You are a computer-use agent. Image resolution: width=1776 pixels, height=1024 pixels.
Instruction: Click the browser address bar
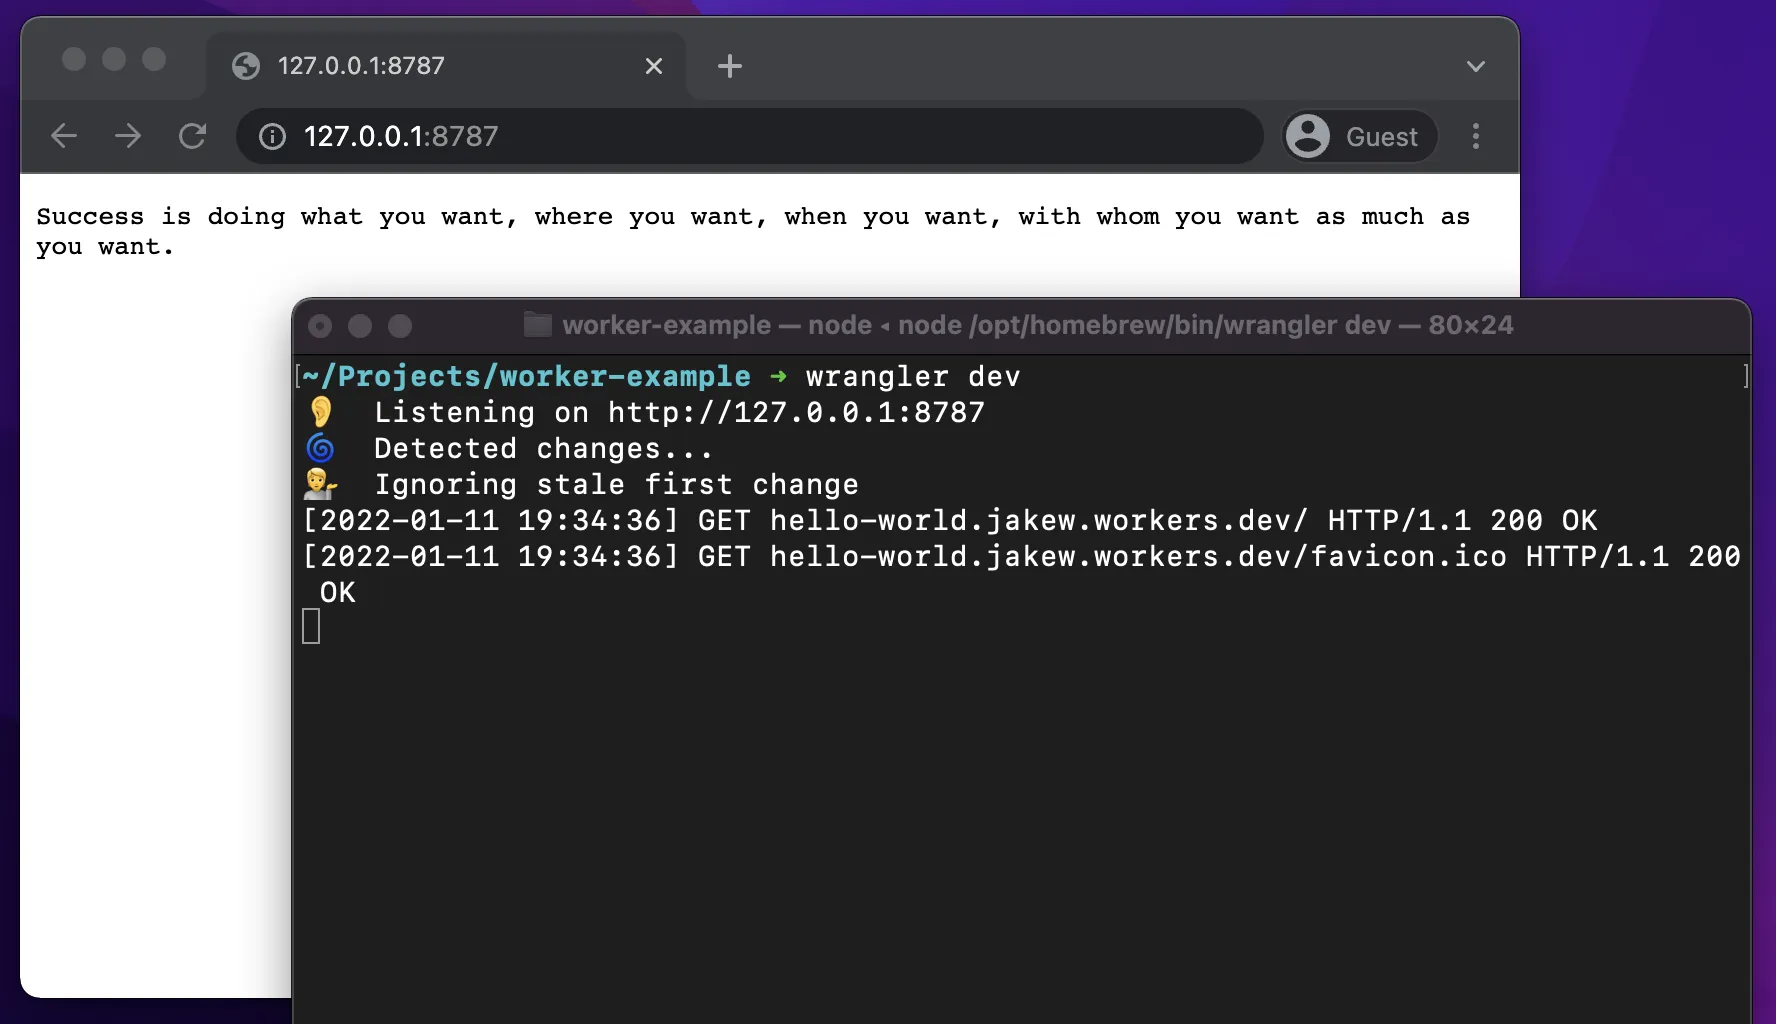pos(750,136)
